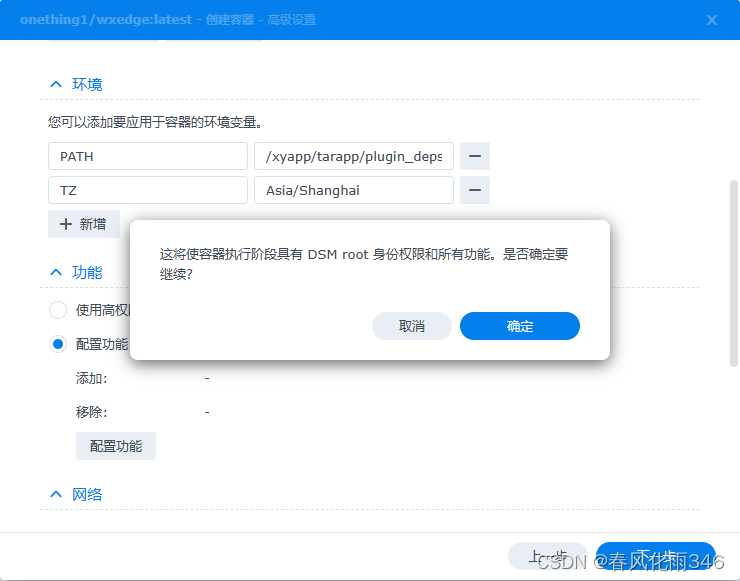Click 取消 to cancel the dialog
This screenshot has height=581, width=740.
(411, 326)
